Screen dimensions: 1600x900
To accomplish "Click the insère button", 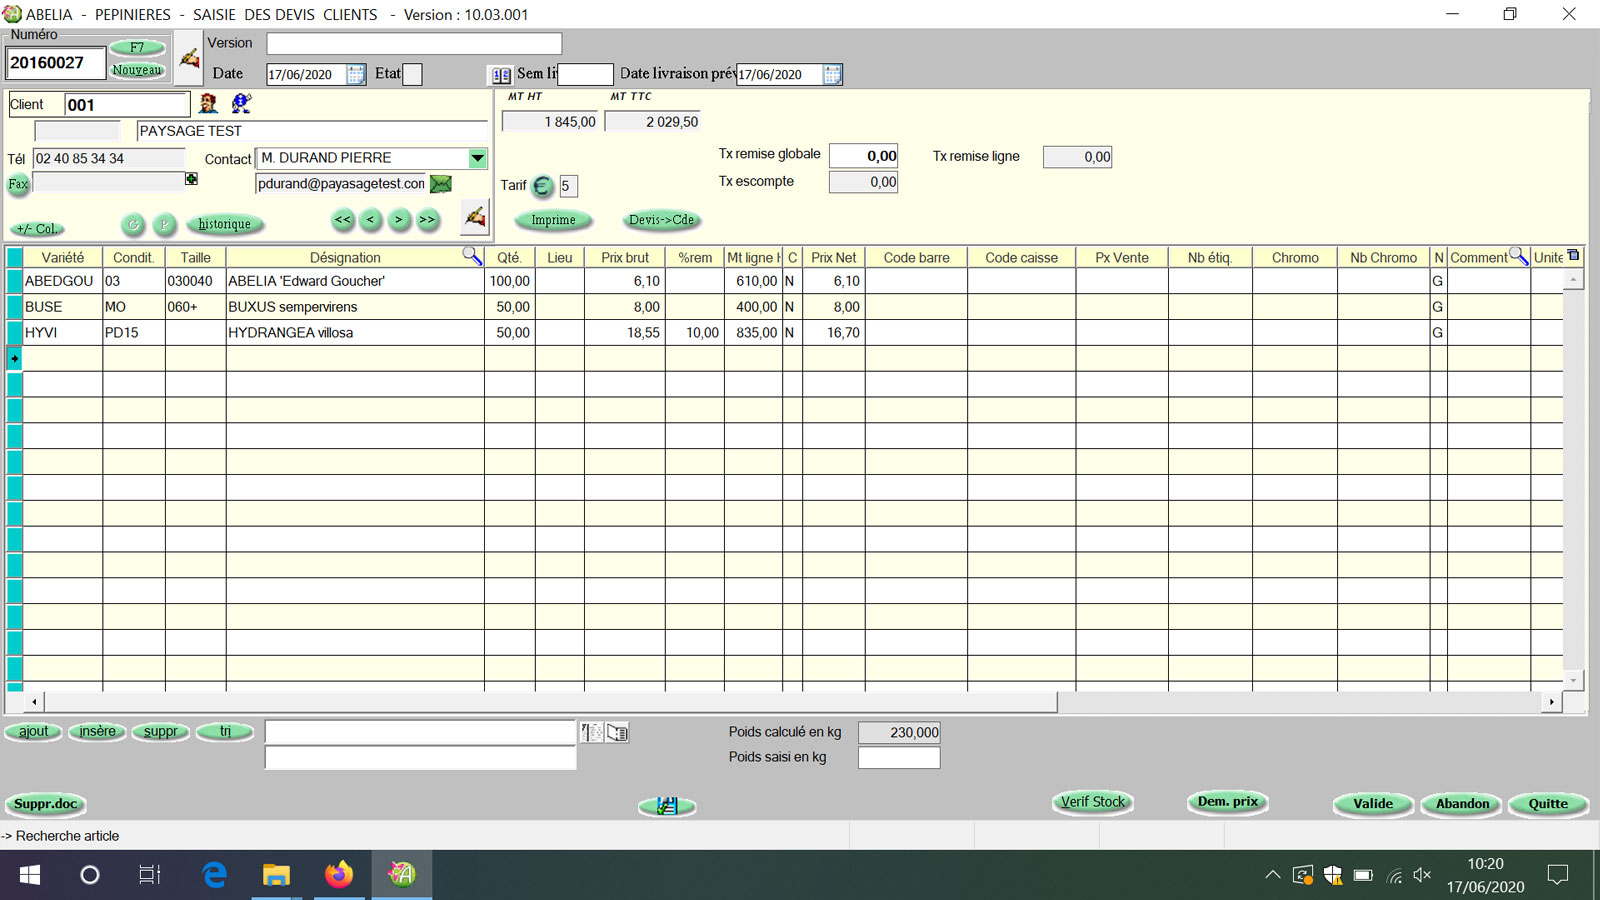I will 97,732.
